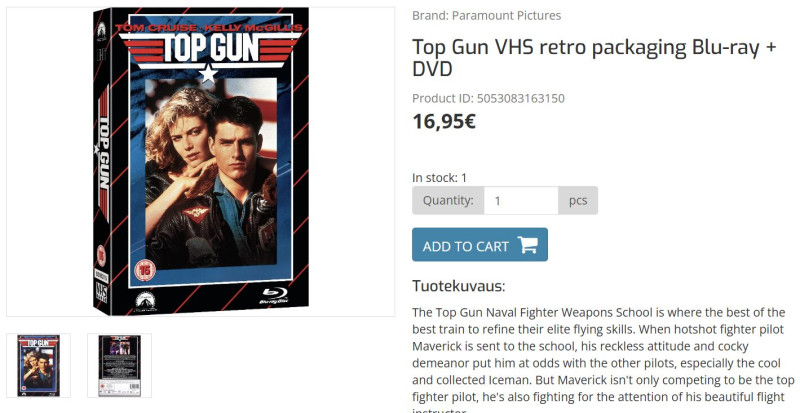The height and width of the screenshot is (413, 800).
Task: Click the In stock: 1 text
Action: pyautogui.click(x=439, y=178)
